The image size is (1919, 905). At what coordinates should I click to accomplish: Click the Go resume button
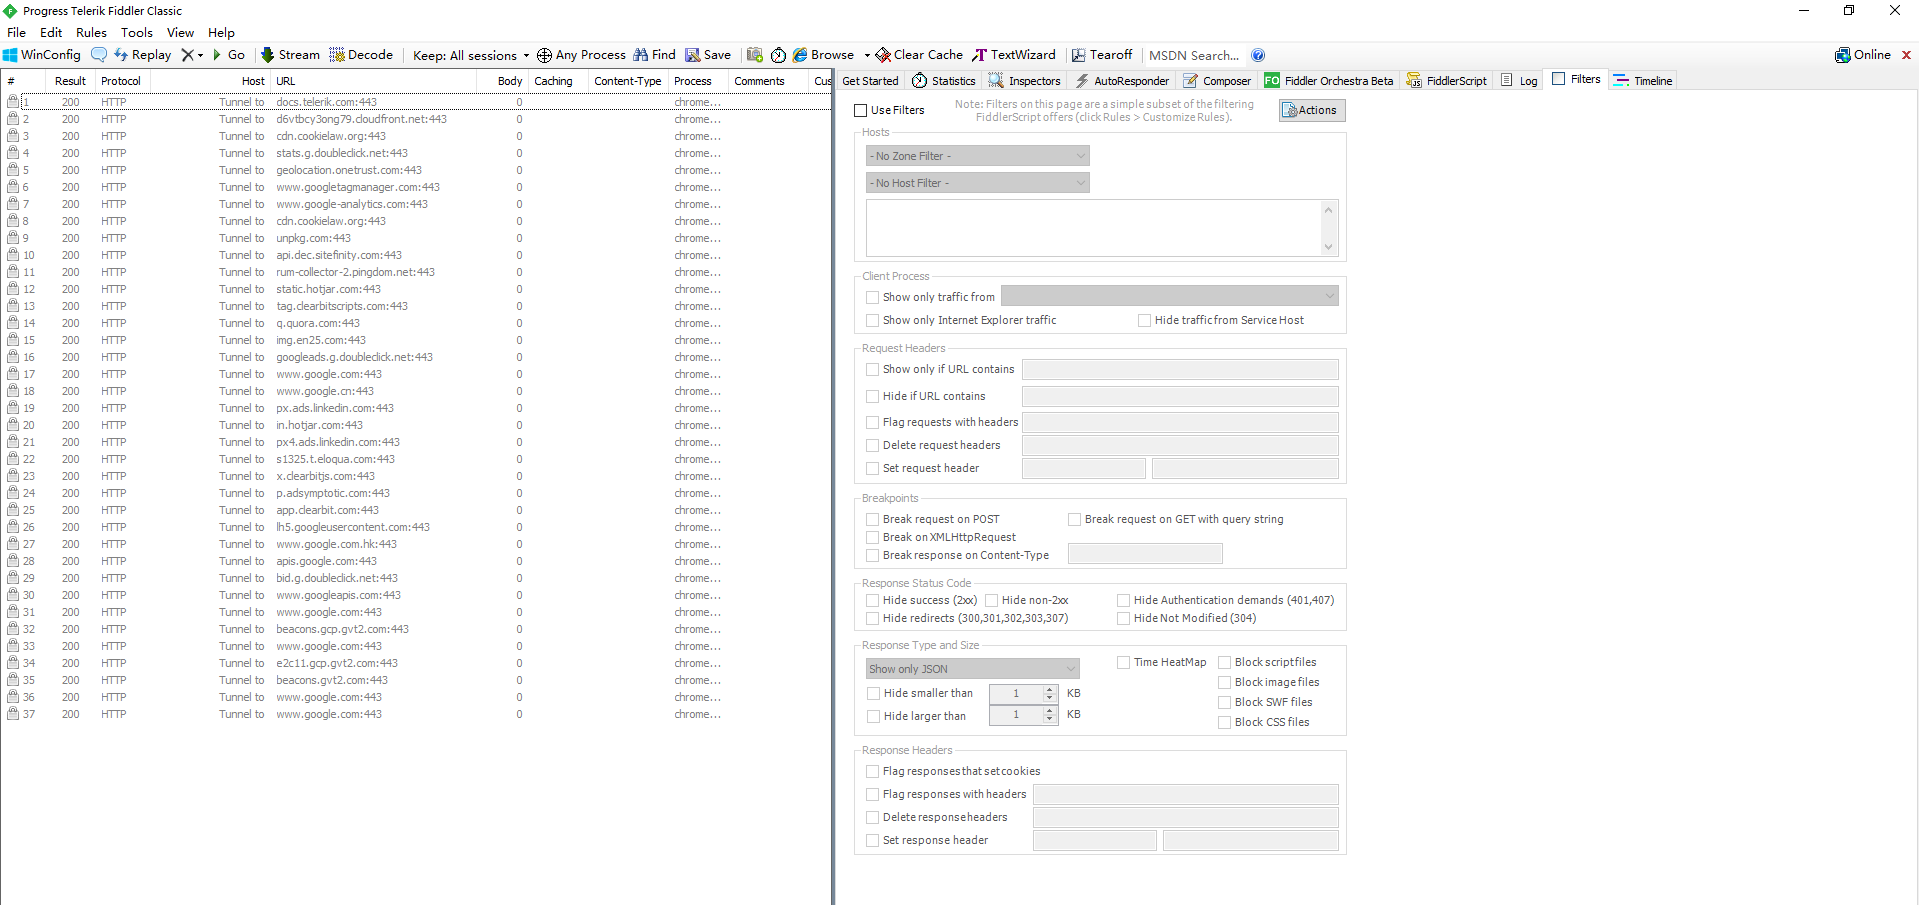click(229, 55)
